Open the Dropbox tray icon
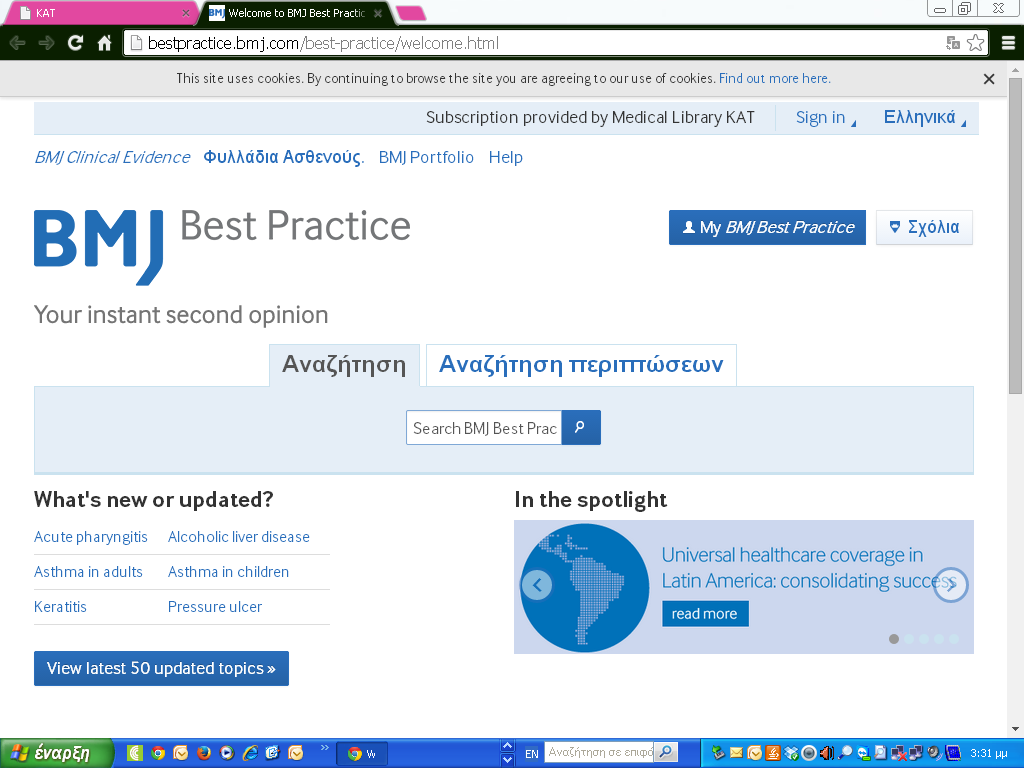The width and height of the screenshot is (1024, 768). tap(791, 753)
